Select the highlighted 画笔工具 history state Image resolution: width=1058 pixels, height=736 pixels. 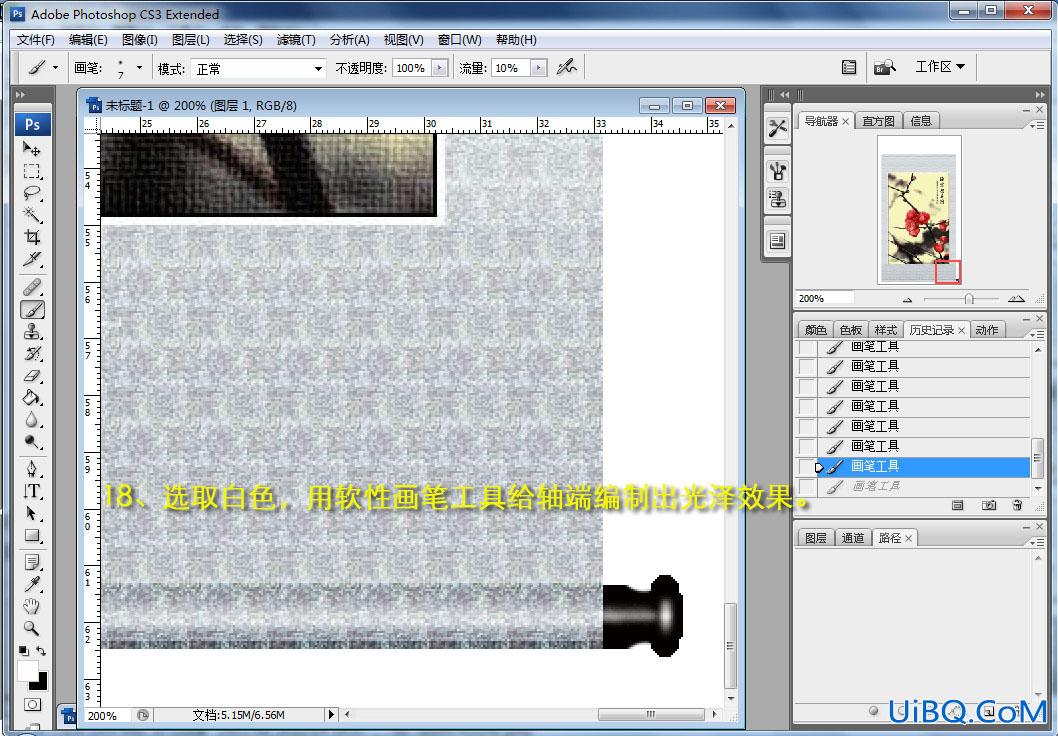[923, 466]
